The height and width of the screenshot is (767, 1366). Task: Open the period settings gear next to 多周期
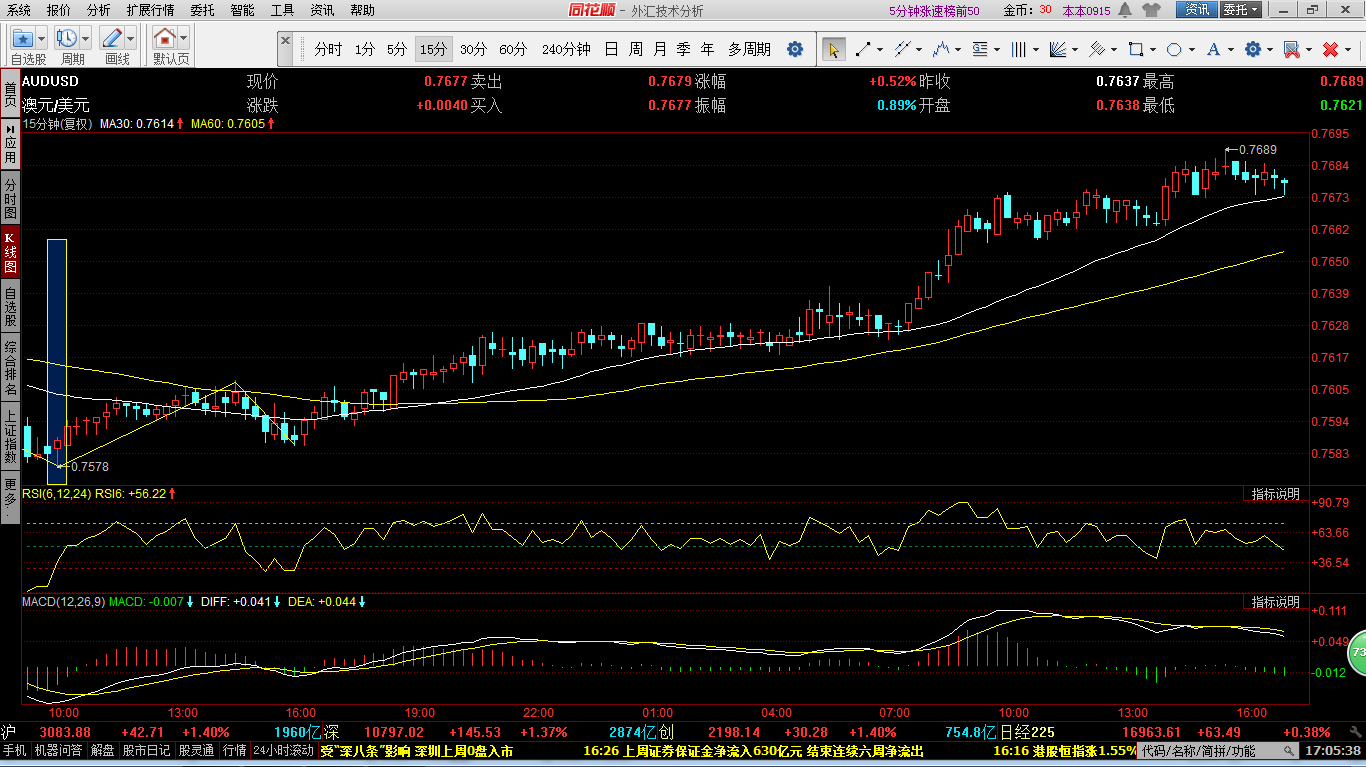click(x=795, y=49)
